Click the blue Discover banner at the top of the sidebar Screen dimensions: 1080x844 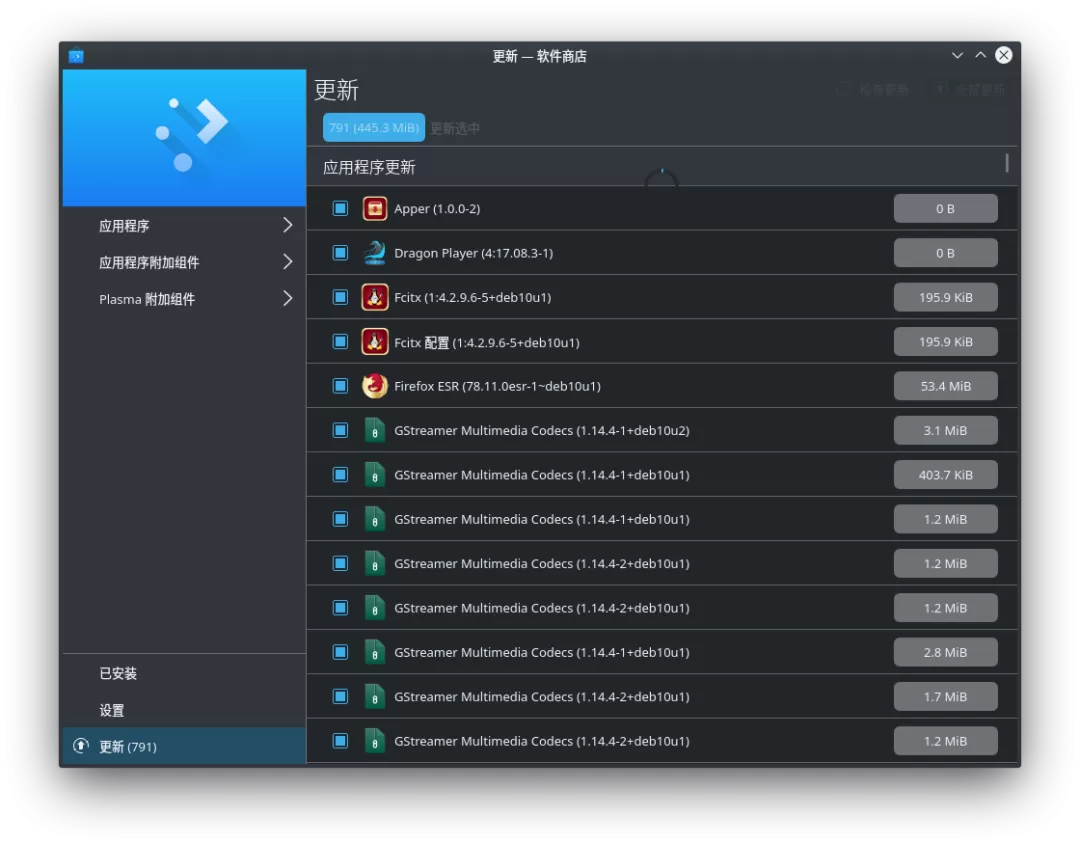coord(184,138)
